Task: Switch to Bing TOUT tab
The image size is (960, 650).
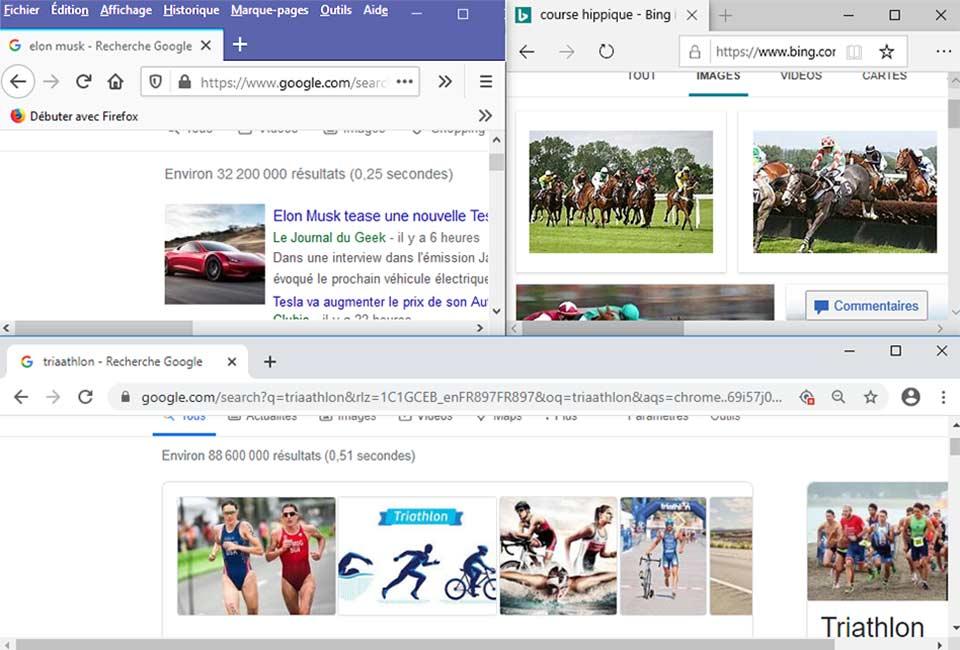Action: [641, 76]
